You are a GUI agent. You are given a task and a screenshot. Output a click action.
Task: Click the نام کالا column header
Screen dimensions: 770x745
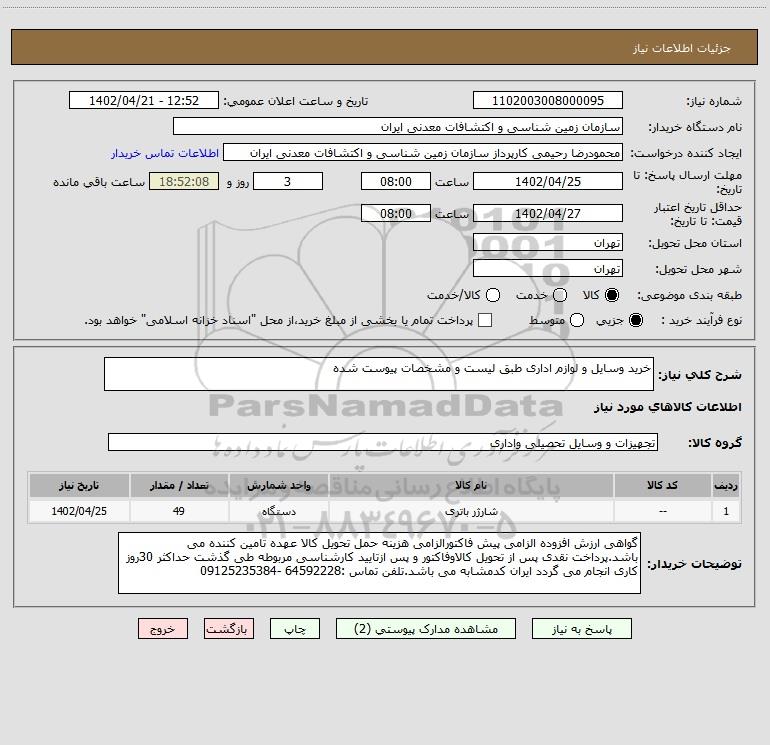pyautogui.click(x=471, y=485)
